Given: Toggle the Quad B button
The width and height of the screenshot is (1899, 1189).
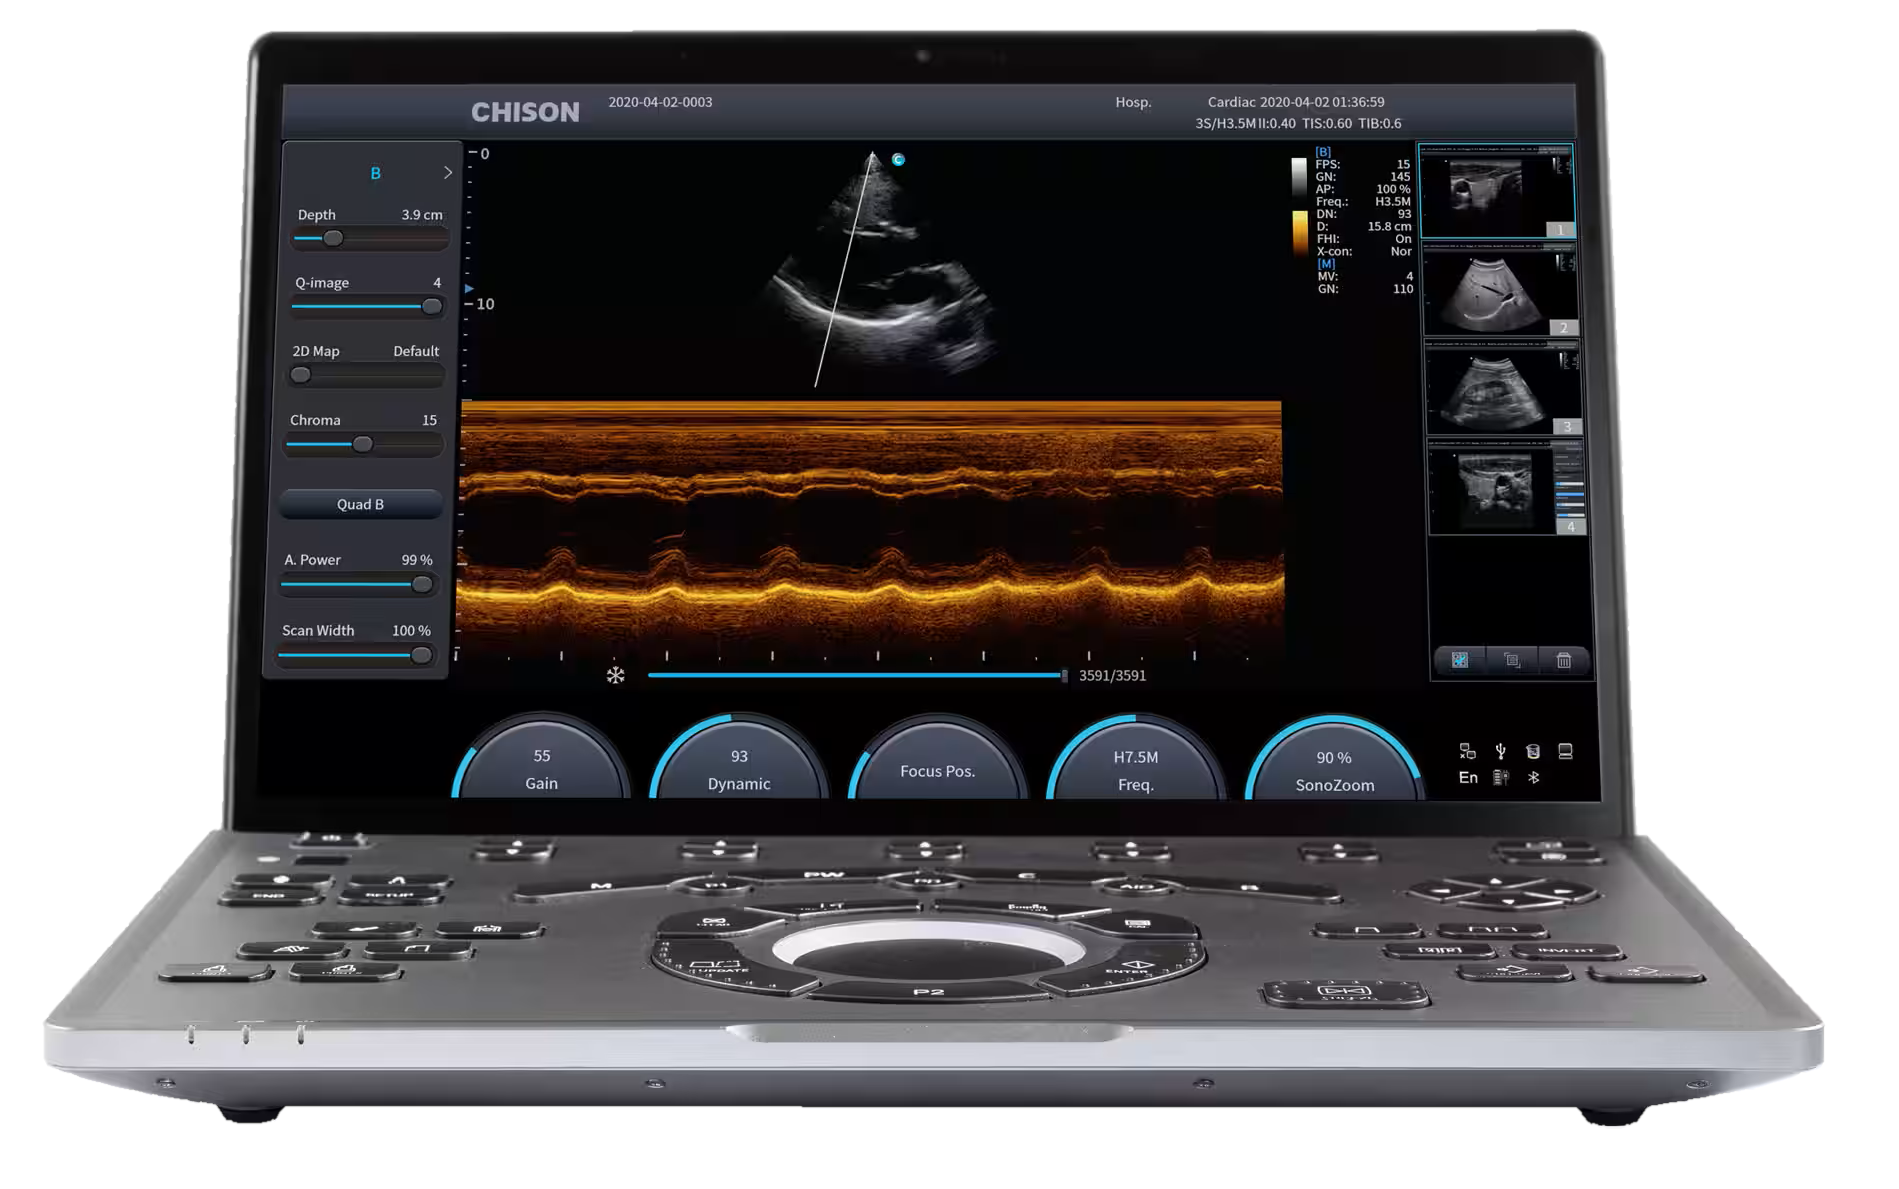Looking at the screenshot, I should pos(360,504).
